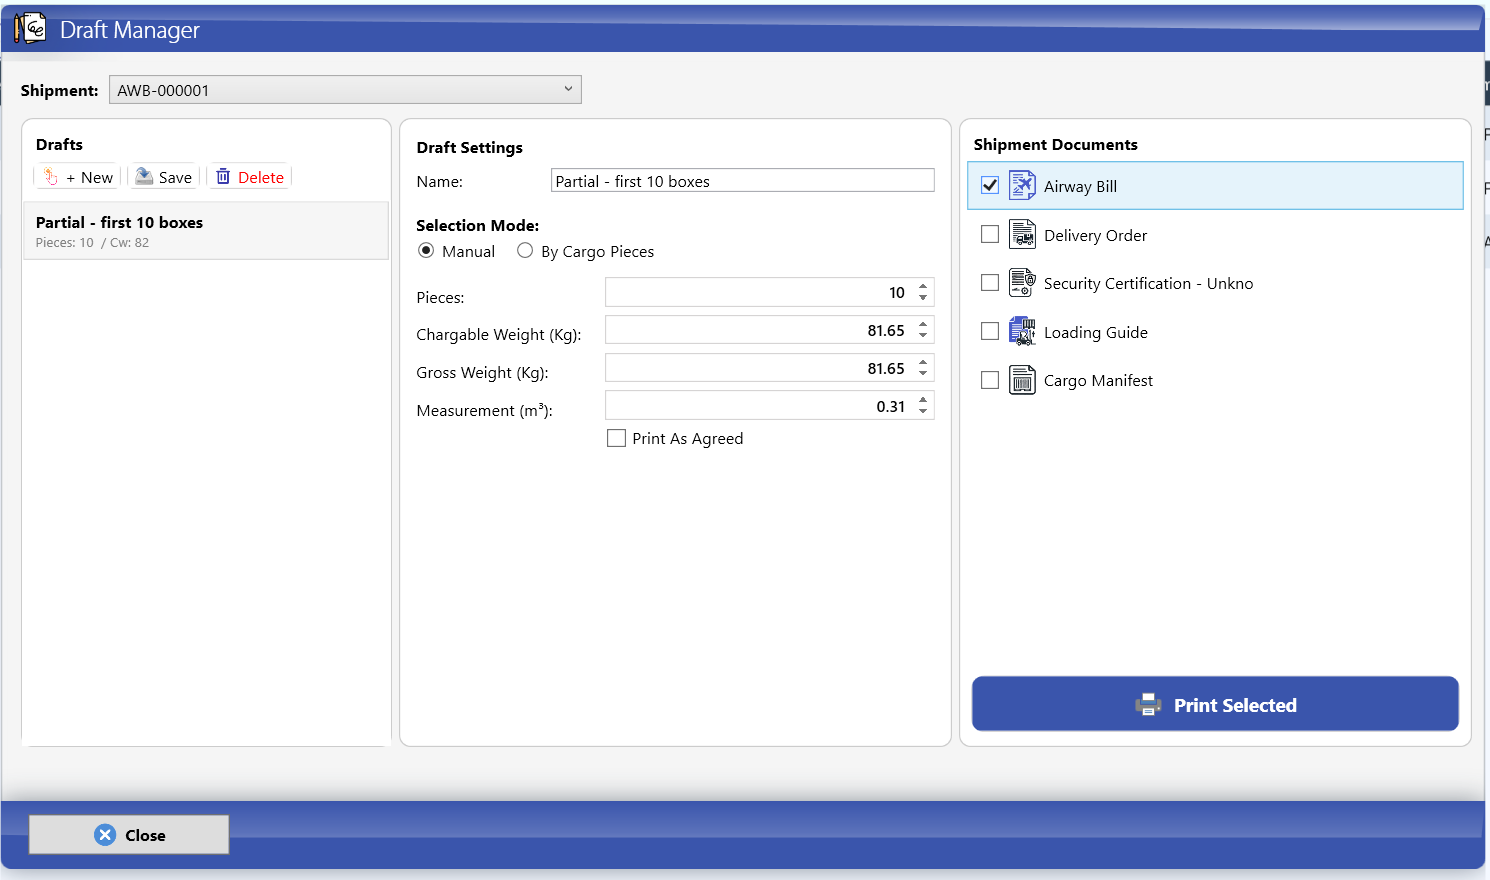Decrease Chargable Weight with down arrow

pyautogui.click(x=923, y=336)
